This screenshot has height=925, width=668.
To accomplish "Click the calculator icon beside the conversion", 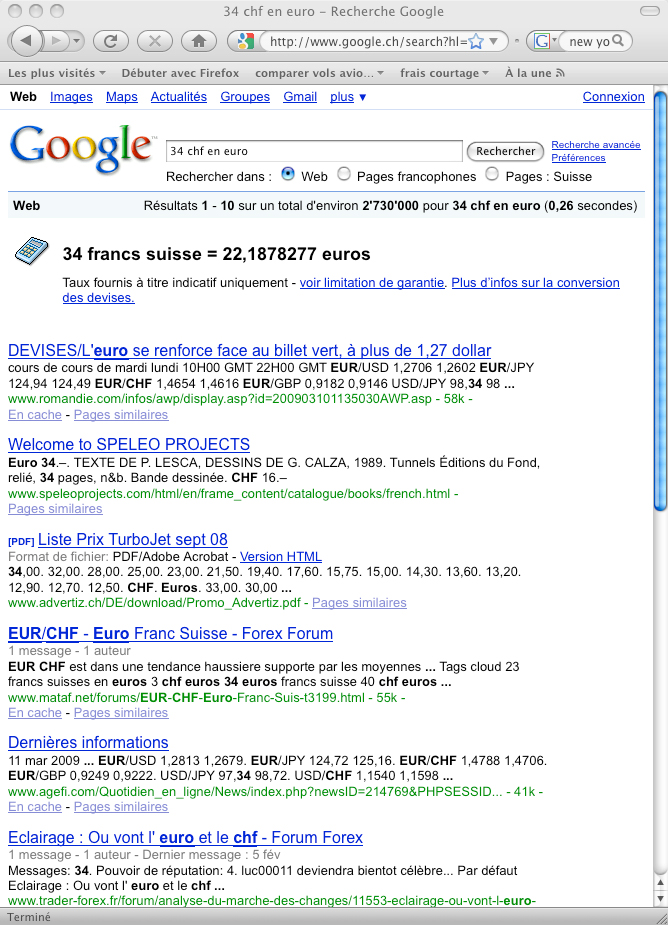I will tap(31, 251).
